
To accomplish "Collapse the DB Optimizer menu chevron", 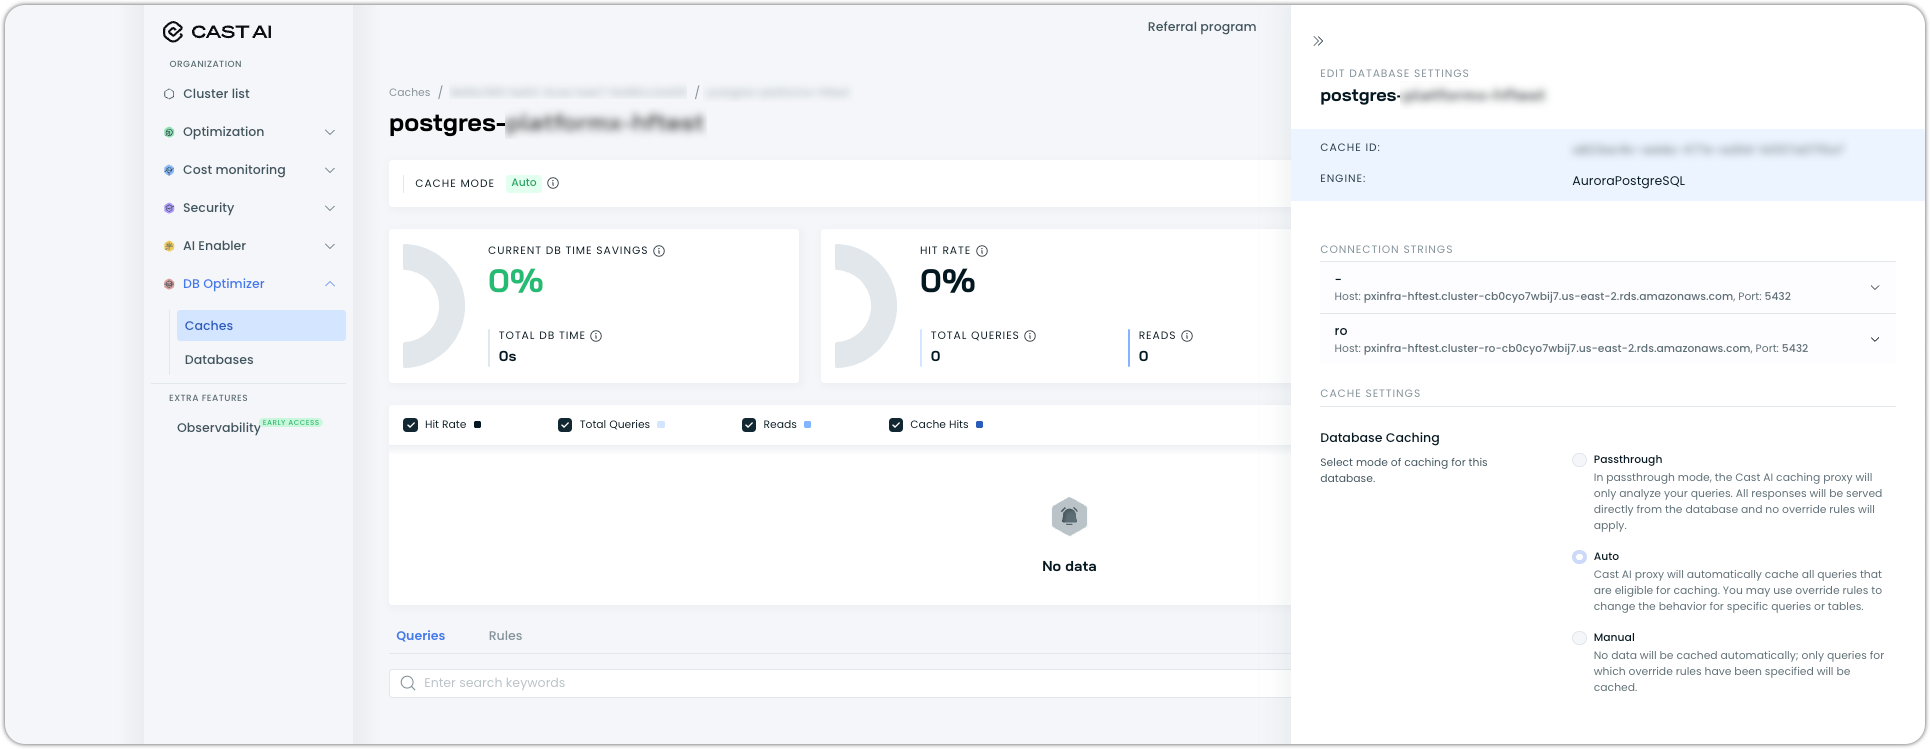I will pyautogui.click(x=330, y=284).
